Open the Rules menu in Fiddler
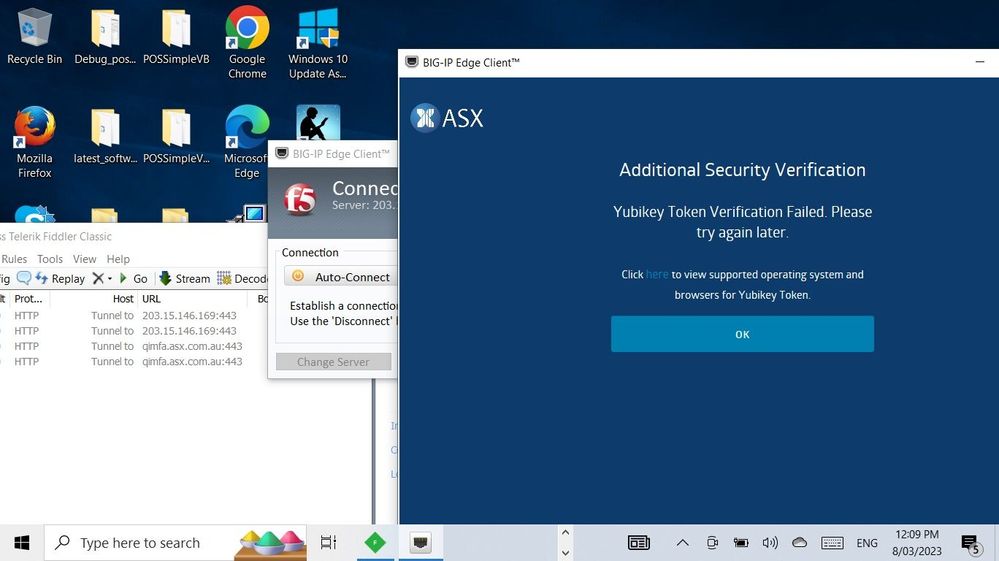Viewport: 999px width, 561px height. point(14,259)
